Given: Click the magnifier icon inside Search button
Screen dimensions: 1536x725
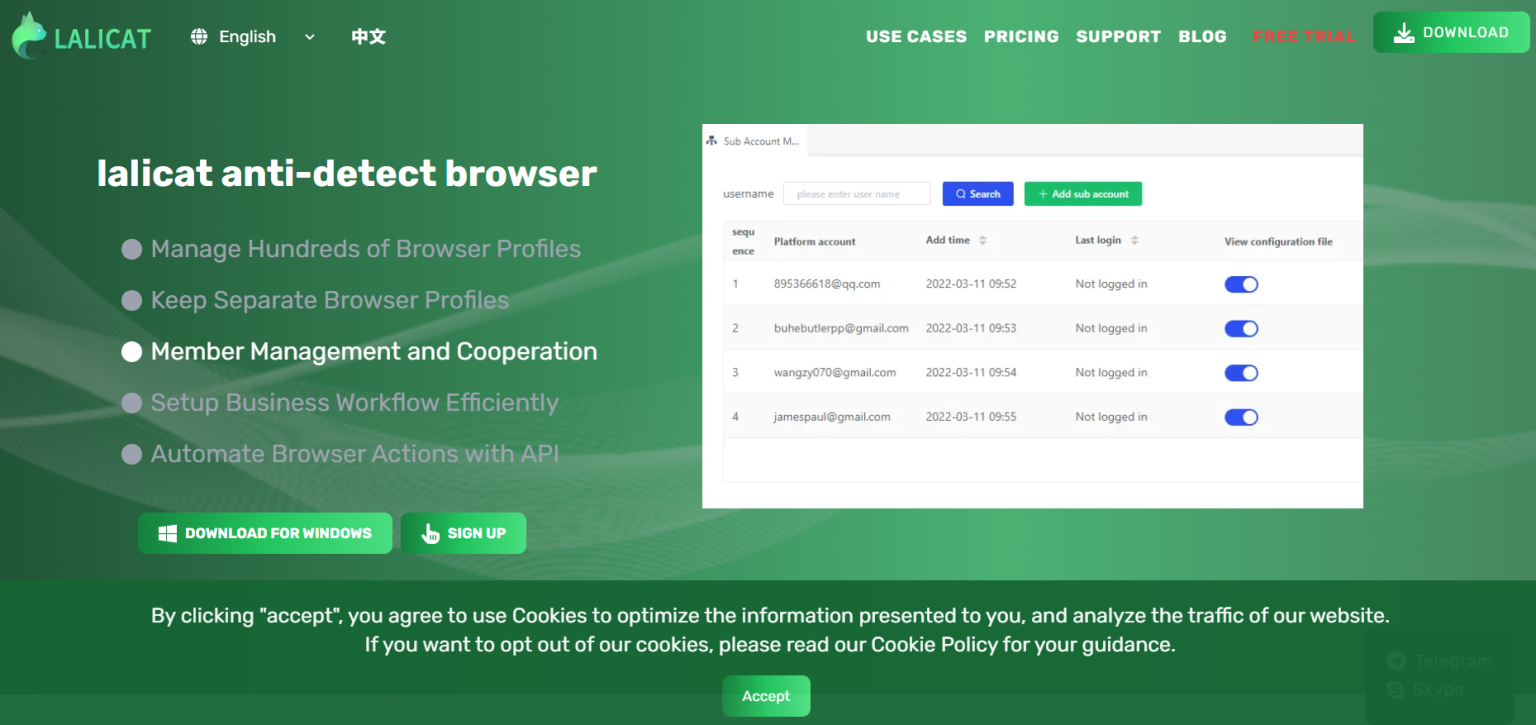Looking at the screenshot, I should click(x=960, y=193).
